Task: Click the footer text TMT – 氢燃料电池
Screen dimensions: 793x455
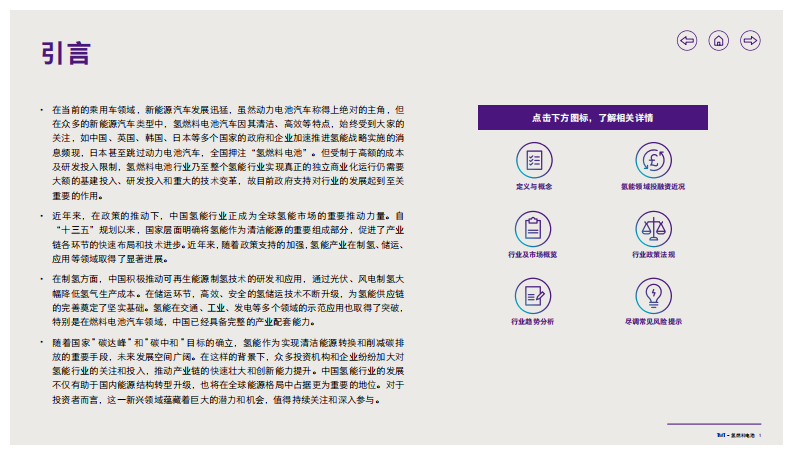Action: pyautogui.click(x=735, y=435)
